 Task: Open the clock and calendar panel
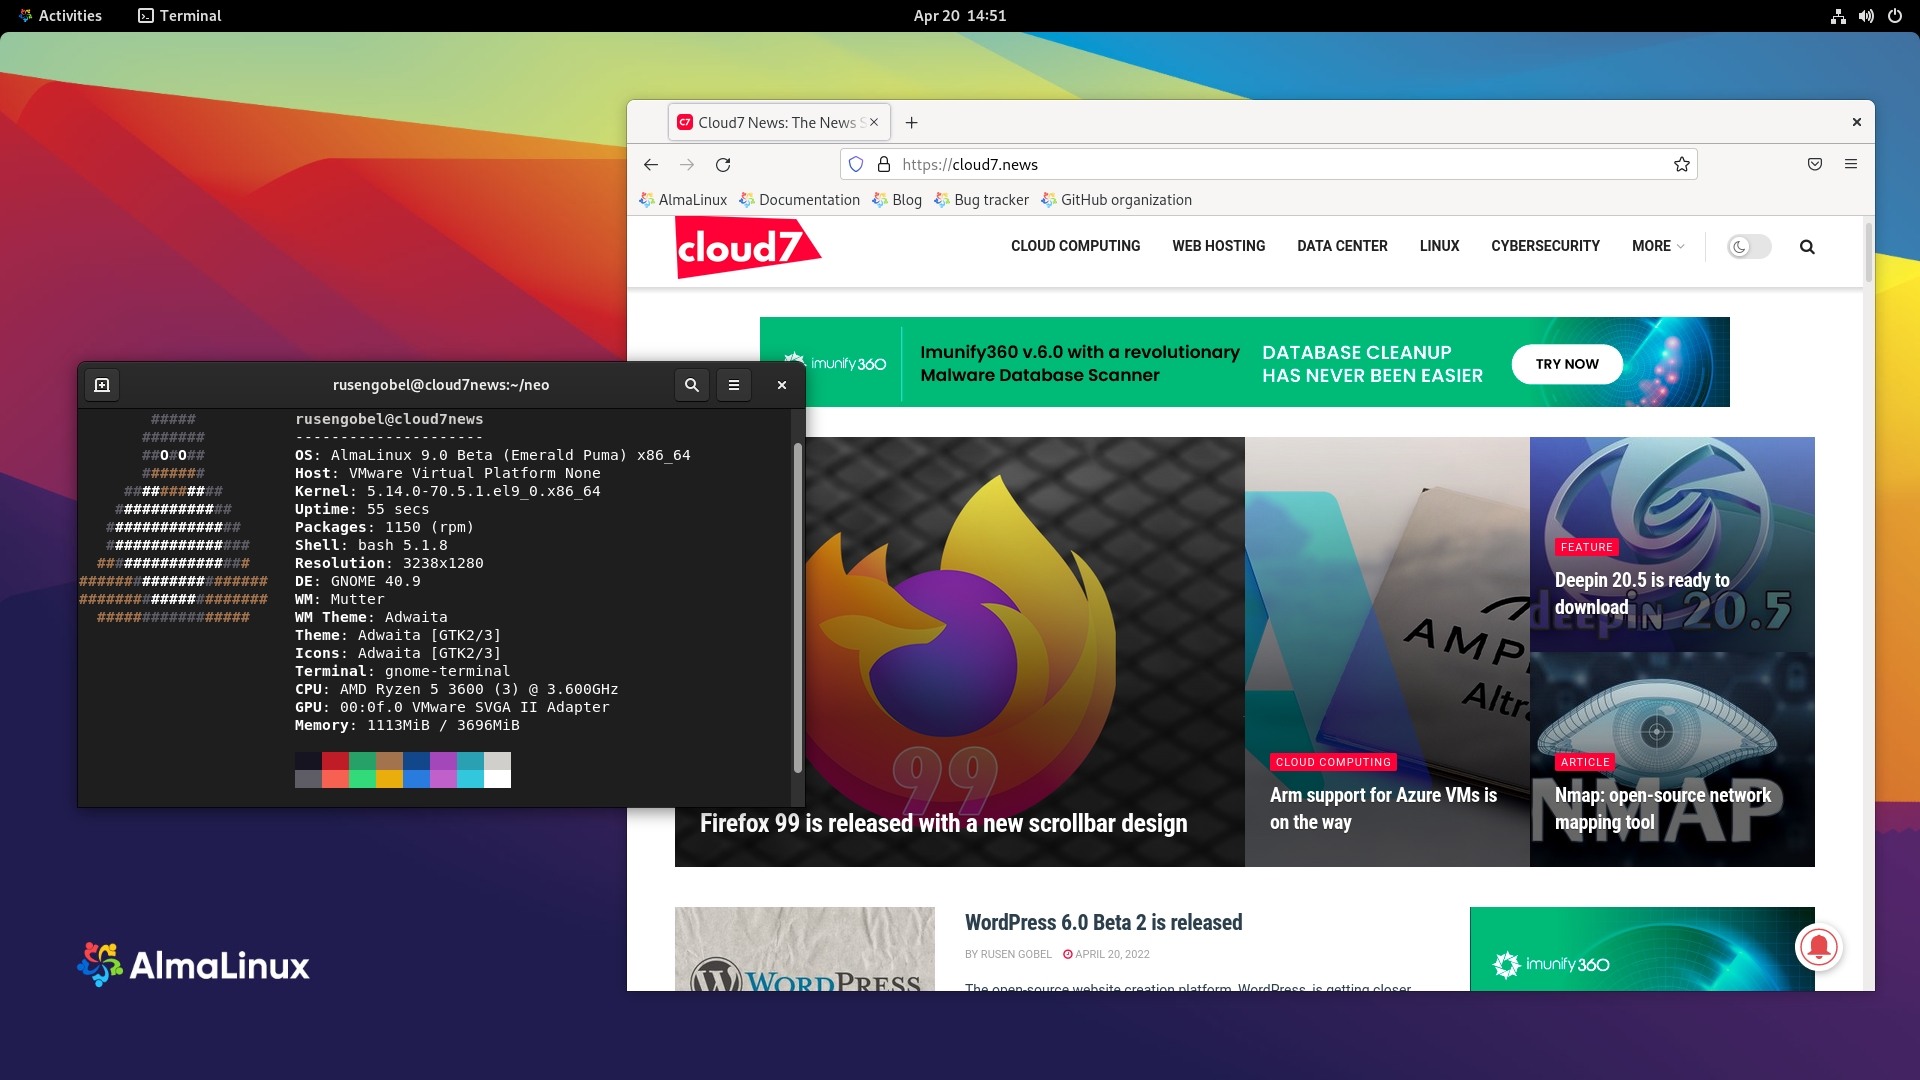(959, 16)
